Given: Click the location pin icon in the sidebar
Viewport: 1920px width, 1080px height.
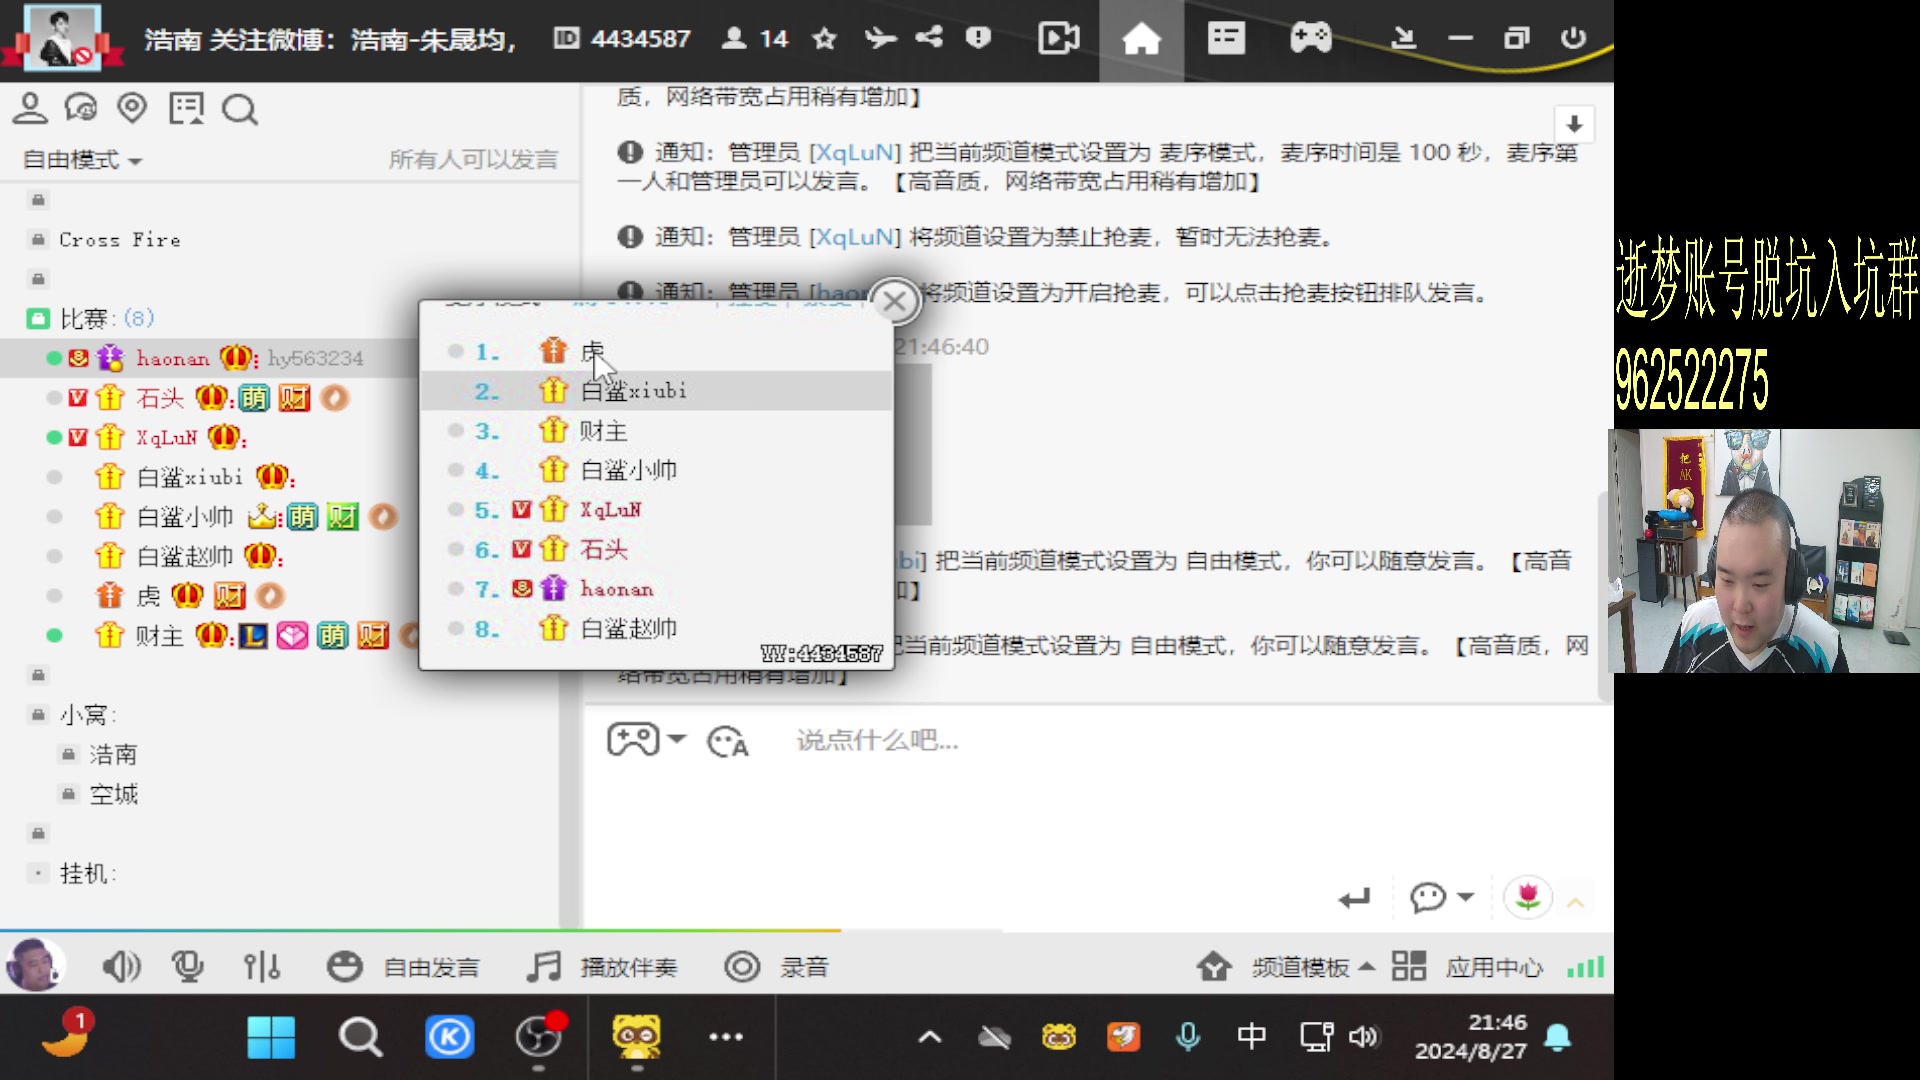Looking at the screenshot, I should pos(132,108).
